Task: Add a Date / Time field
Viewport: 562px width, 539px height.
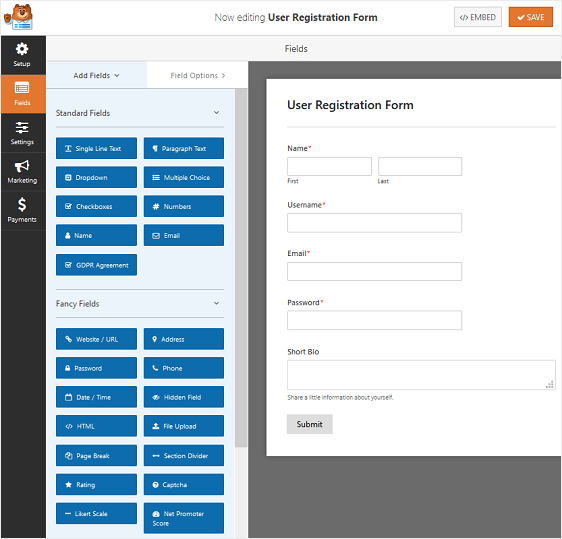Action: coord(96,397)
